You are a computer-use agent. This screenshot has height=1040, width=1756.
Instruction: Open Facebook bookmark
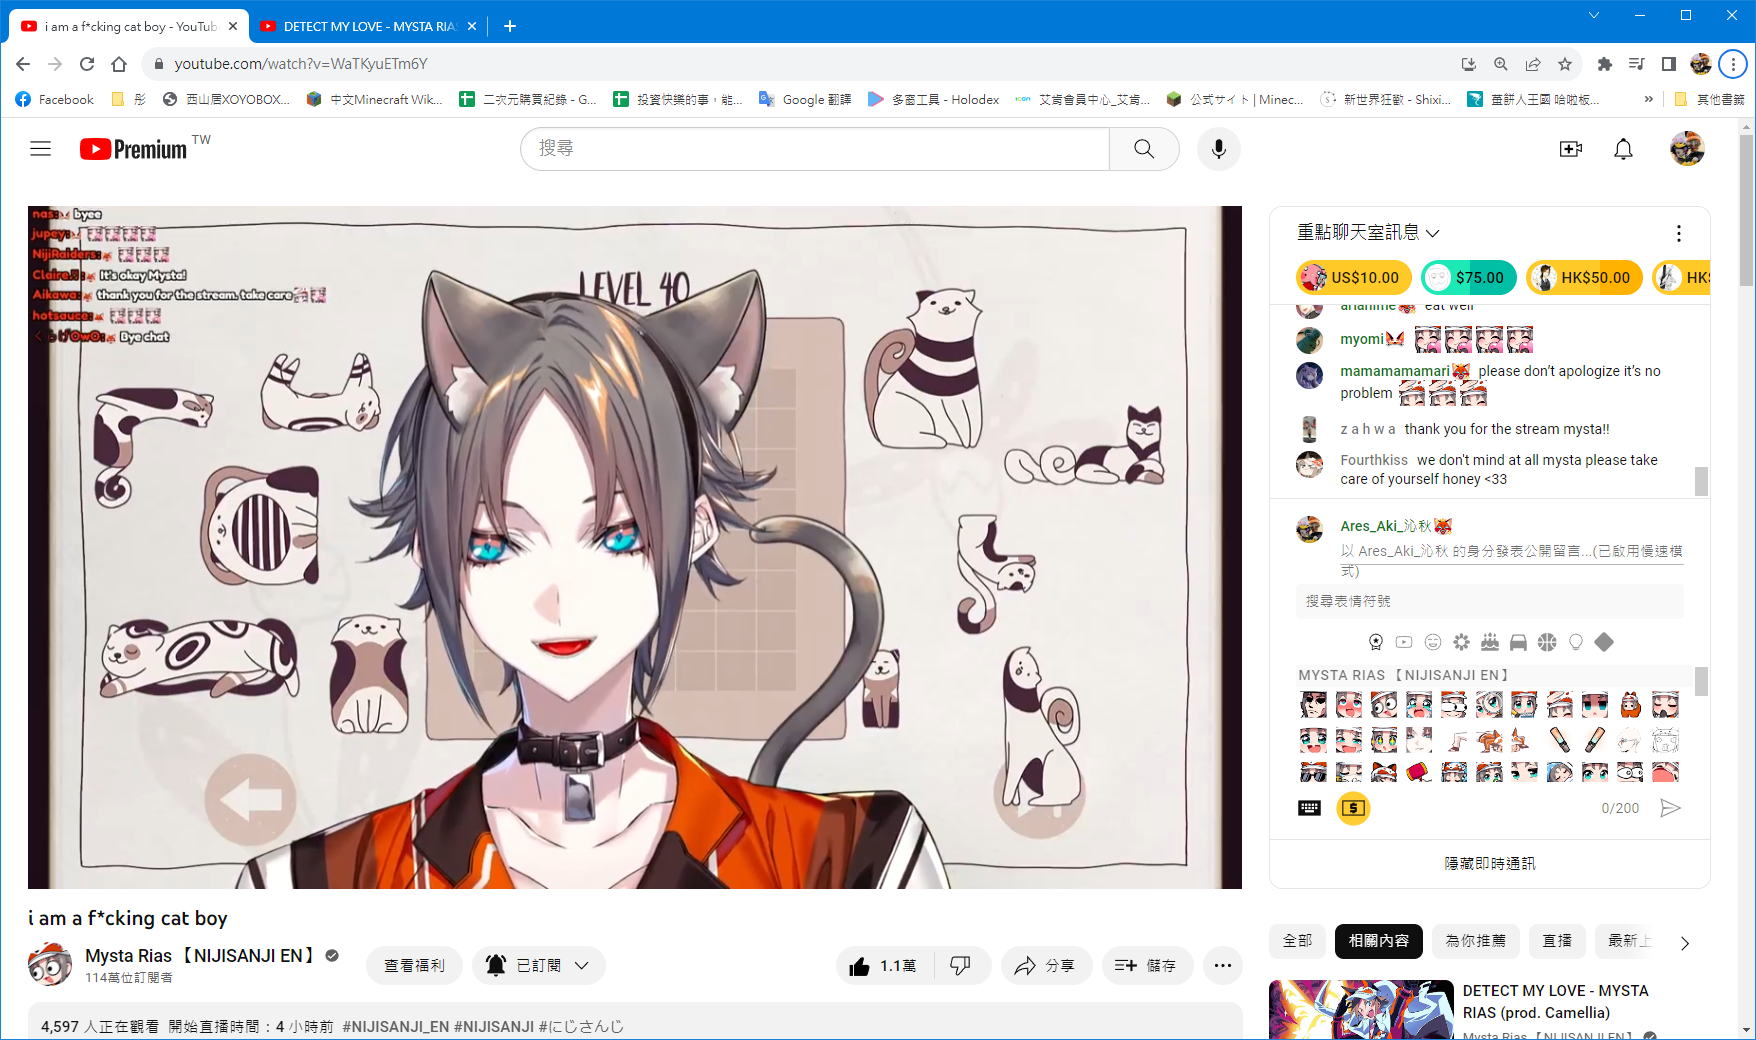[x=55, y=99]
